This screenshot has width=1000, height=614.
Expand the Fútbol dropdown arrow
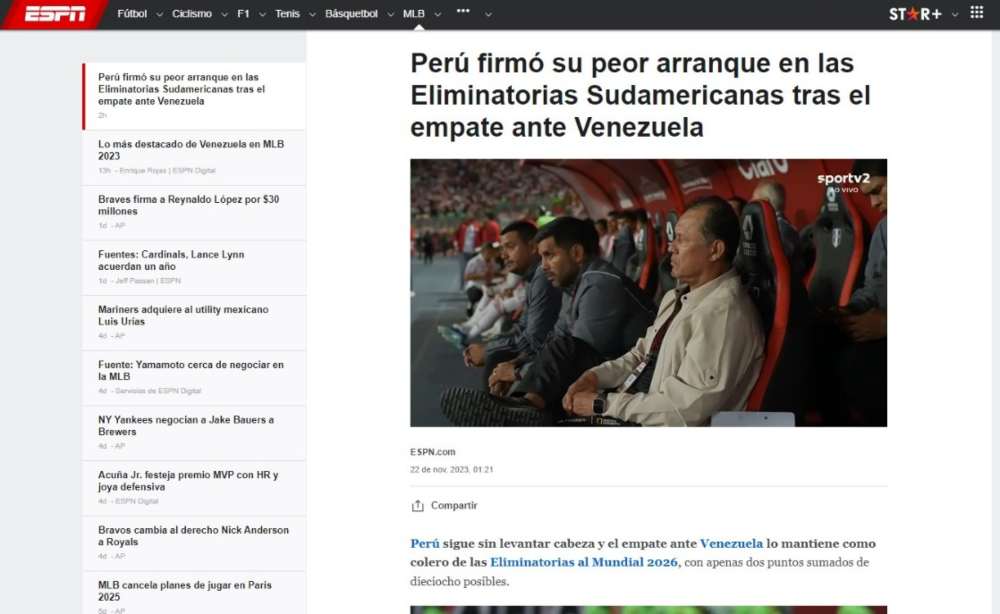[x=159, y=14]
